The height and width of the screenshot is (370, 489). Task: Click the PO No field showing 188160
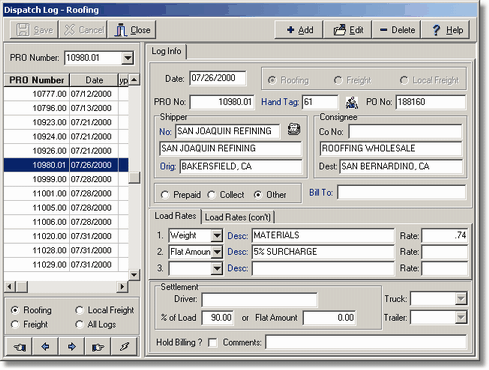click(430, 102)
